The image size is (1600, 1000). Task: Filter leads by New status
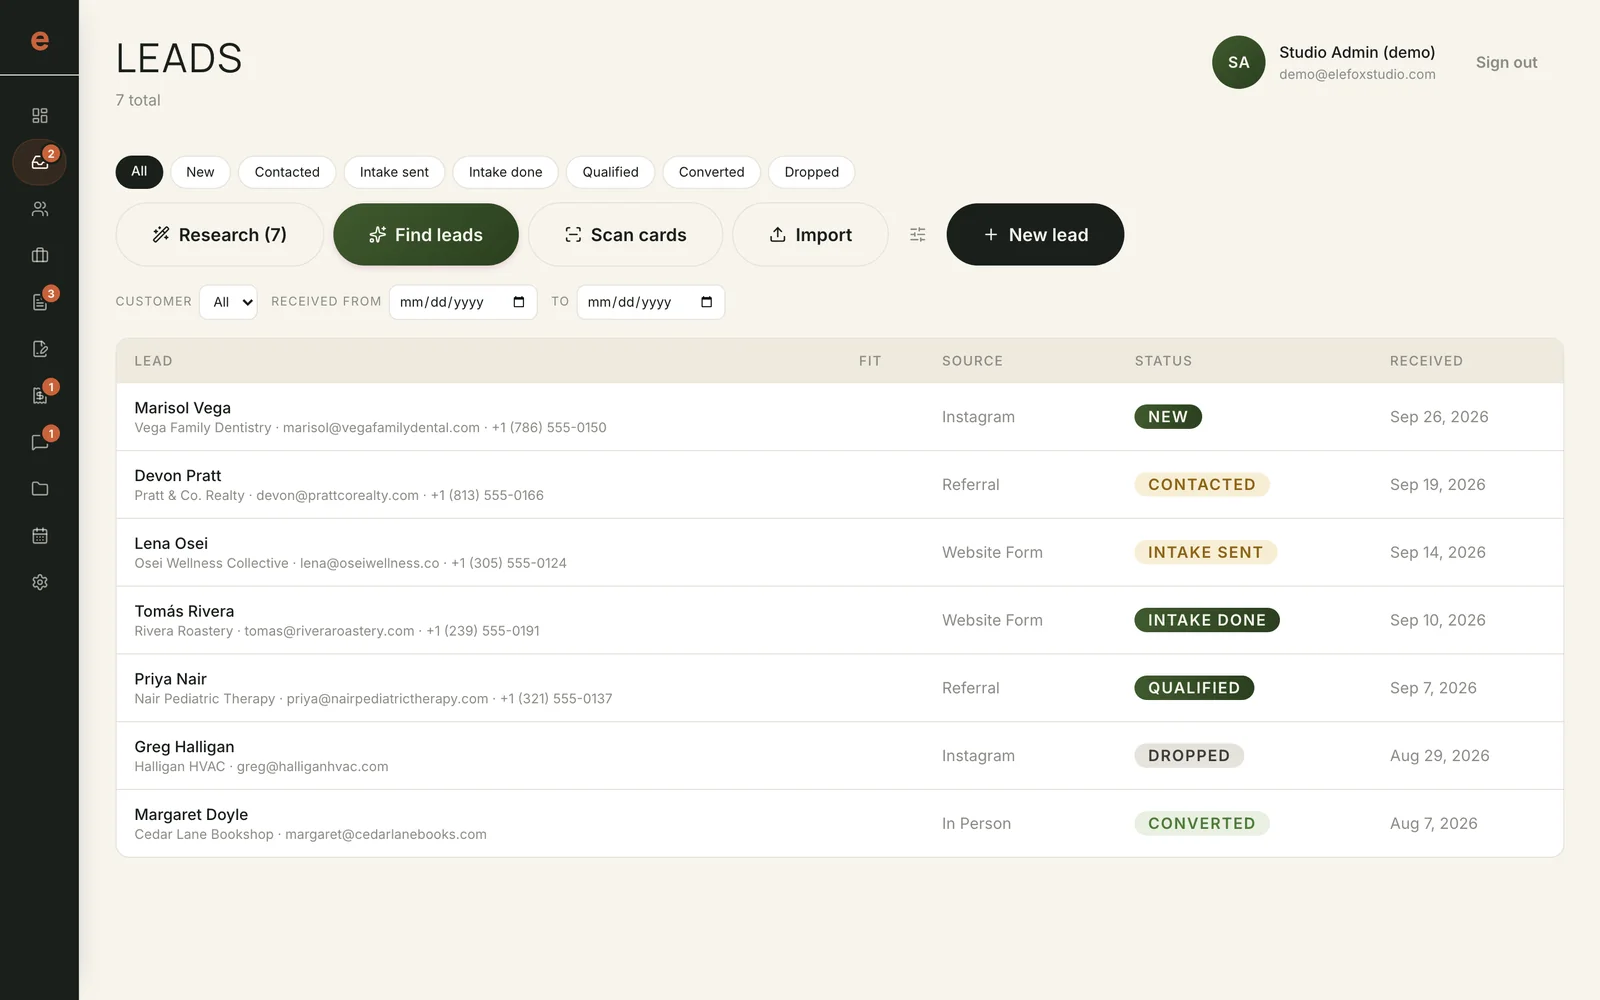pyautogui.click(x=200, y=172)
